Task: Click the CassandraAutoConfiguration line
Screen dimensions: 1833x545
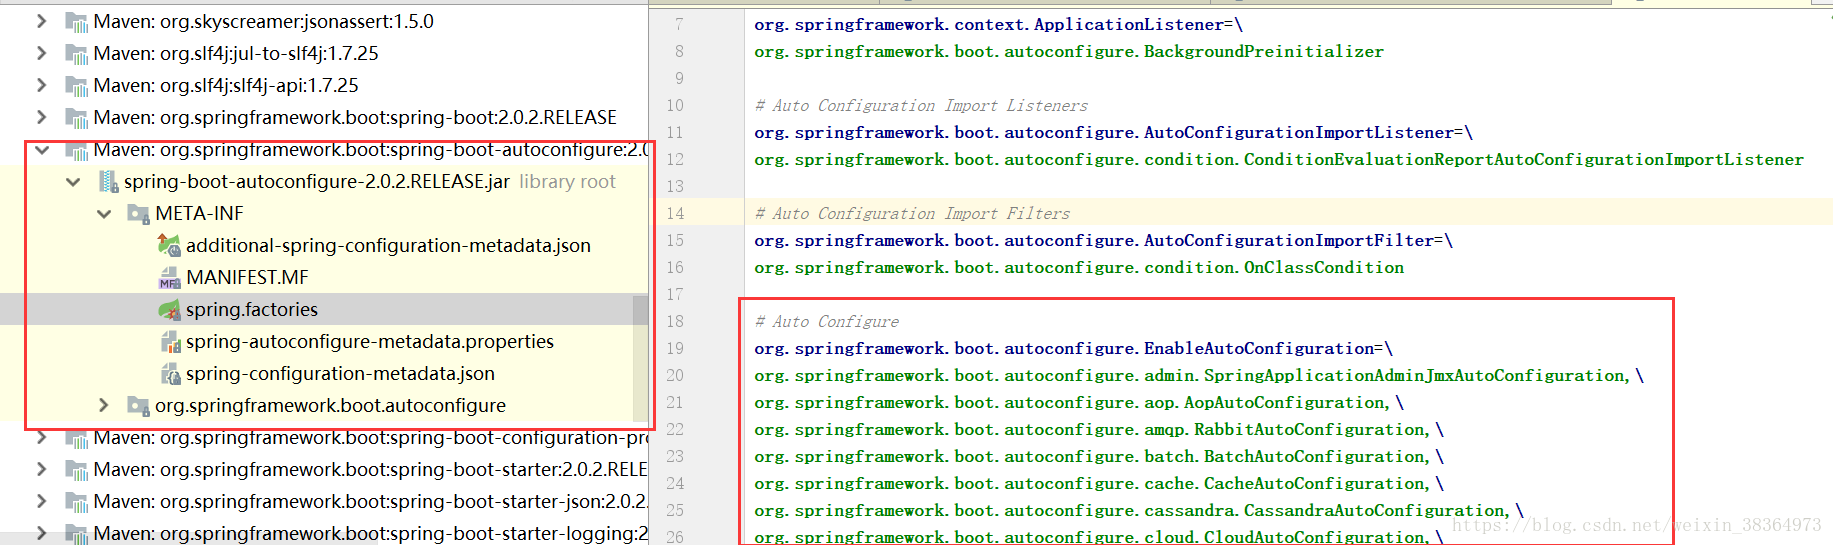Action: (x=1139, y=510)
